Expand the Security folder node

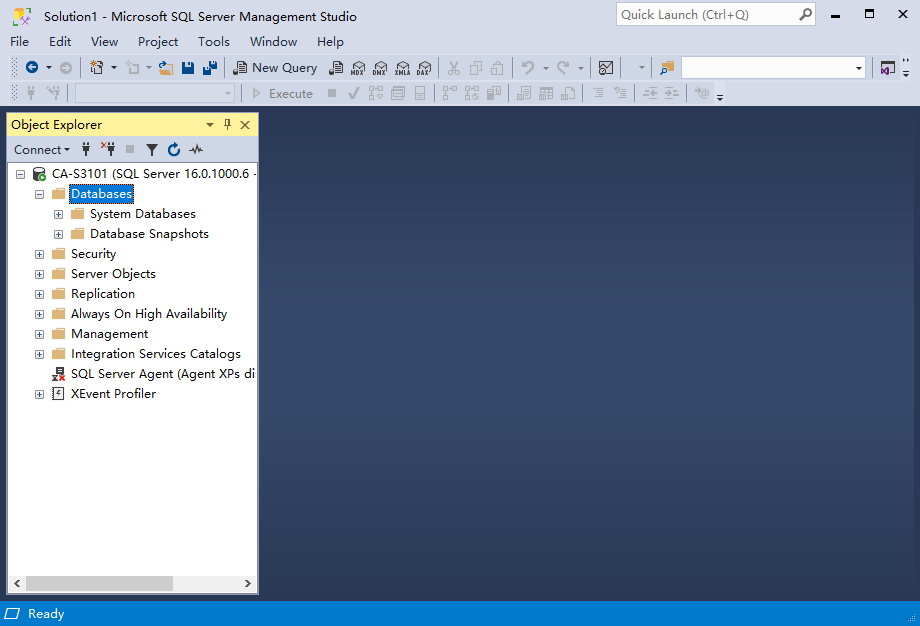[40, 254]
